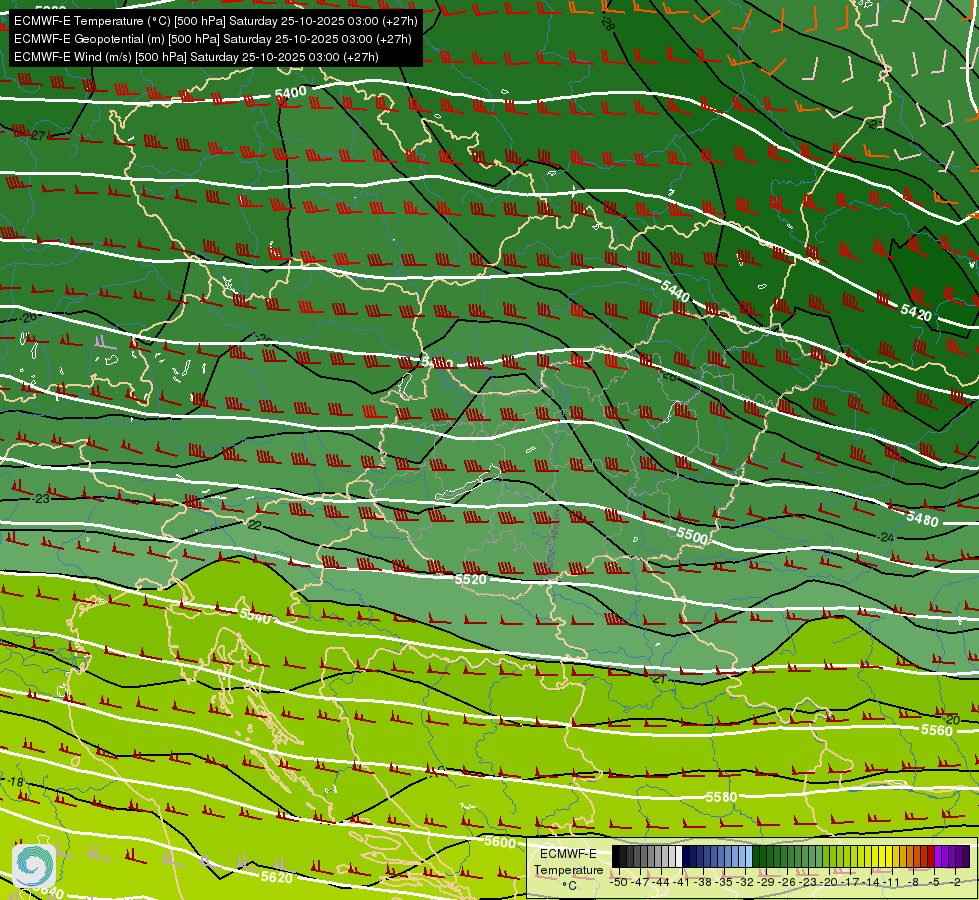Select the ECMWF-E Wind 500 hPa title line

(x=196, y=57)
